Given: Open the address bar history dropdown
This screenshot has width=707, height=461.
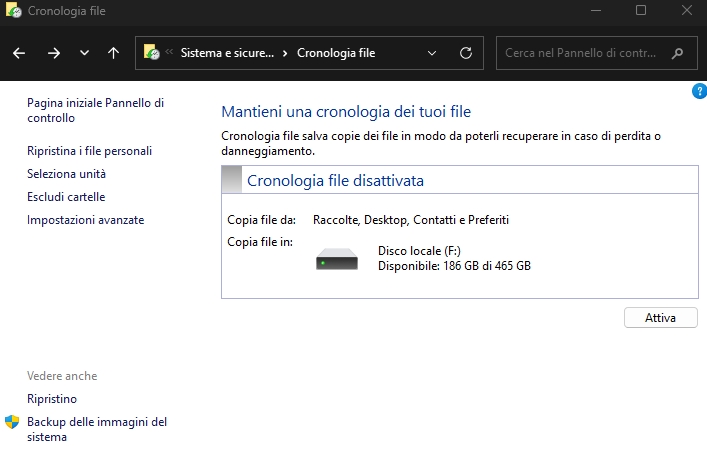Looking at the screenshot, I should tap(432, 53).
